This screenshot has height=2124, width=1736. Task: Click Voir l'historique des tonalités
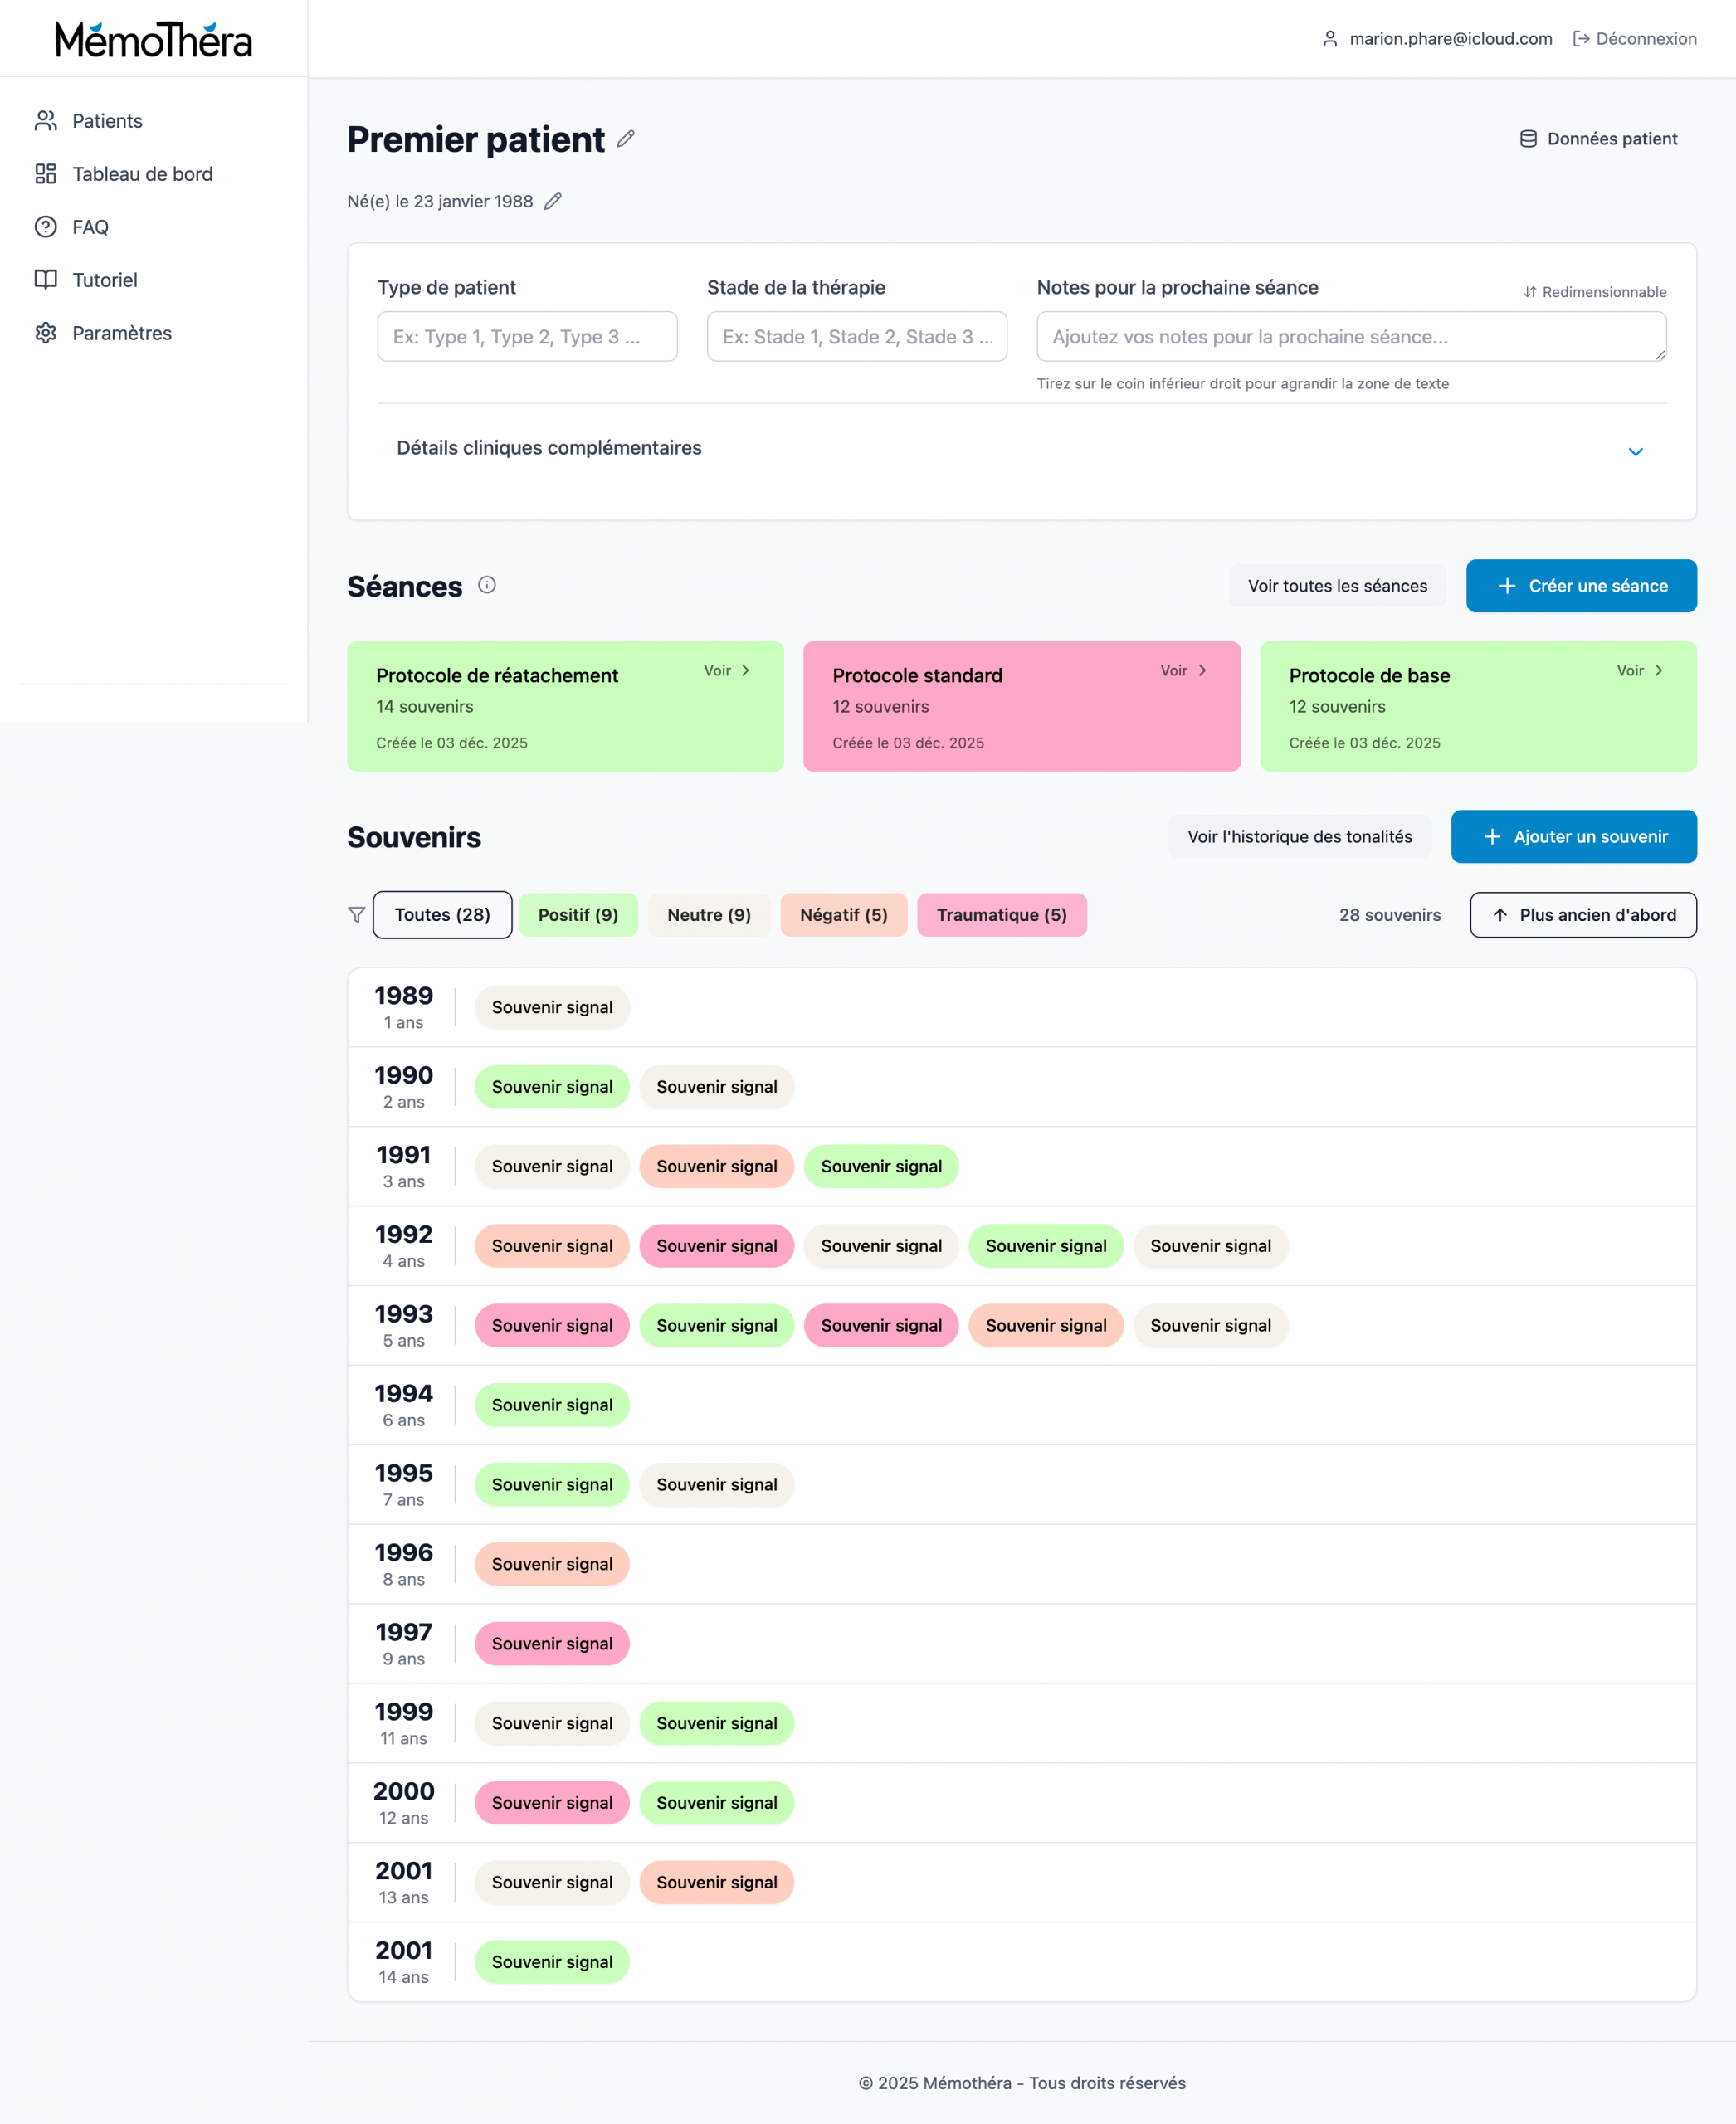(x=1299, y=837)
